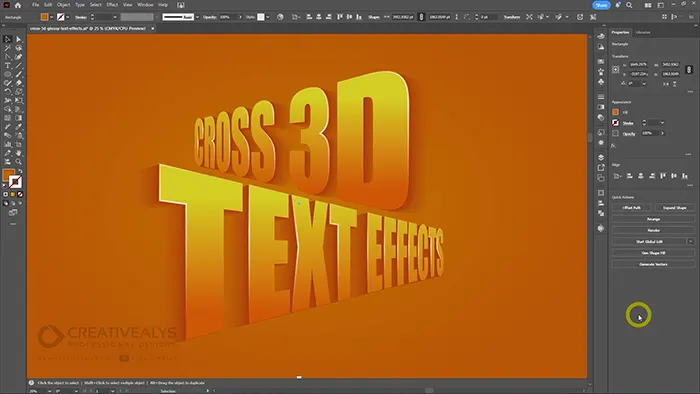The height and width of the screenshot is (394, 700).
Task: Open the Start Global Edit options dropdown
Action: (x=691, y=241)
